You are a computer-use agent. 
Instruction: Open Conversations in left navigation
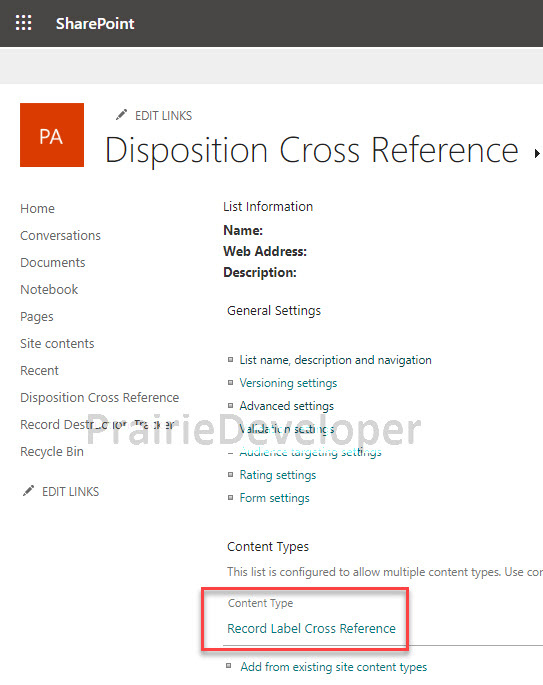60,236
